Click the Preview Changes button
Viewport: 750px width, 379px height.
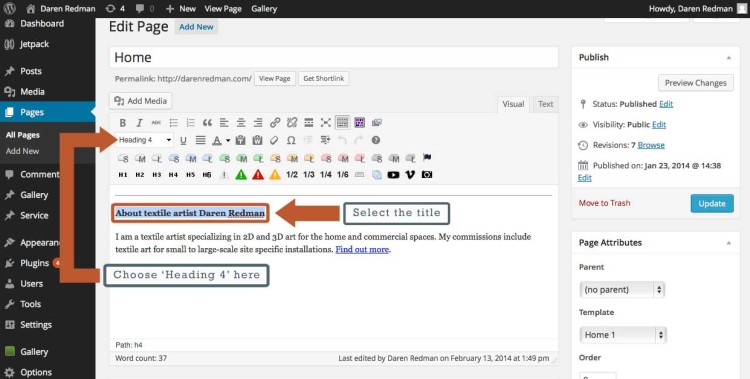tap(695, 83)
